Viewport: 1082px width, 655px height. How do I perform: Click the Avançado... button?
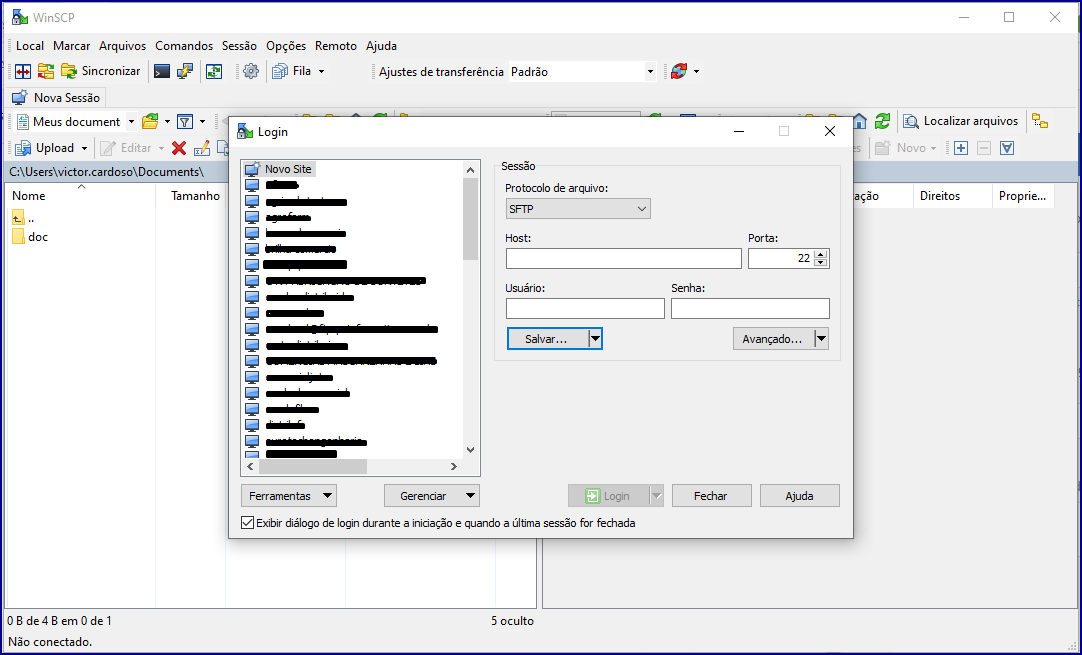pos(773,339)
